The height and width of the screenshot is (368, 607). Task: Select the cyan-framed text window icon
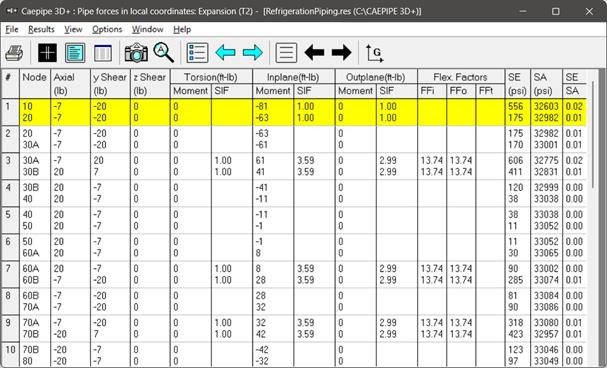75,53
